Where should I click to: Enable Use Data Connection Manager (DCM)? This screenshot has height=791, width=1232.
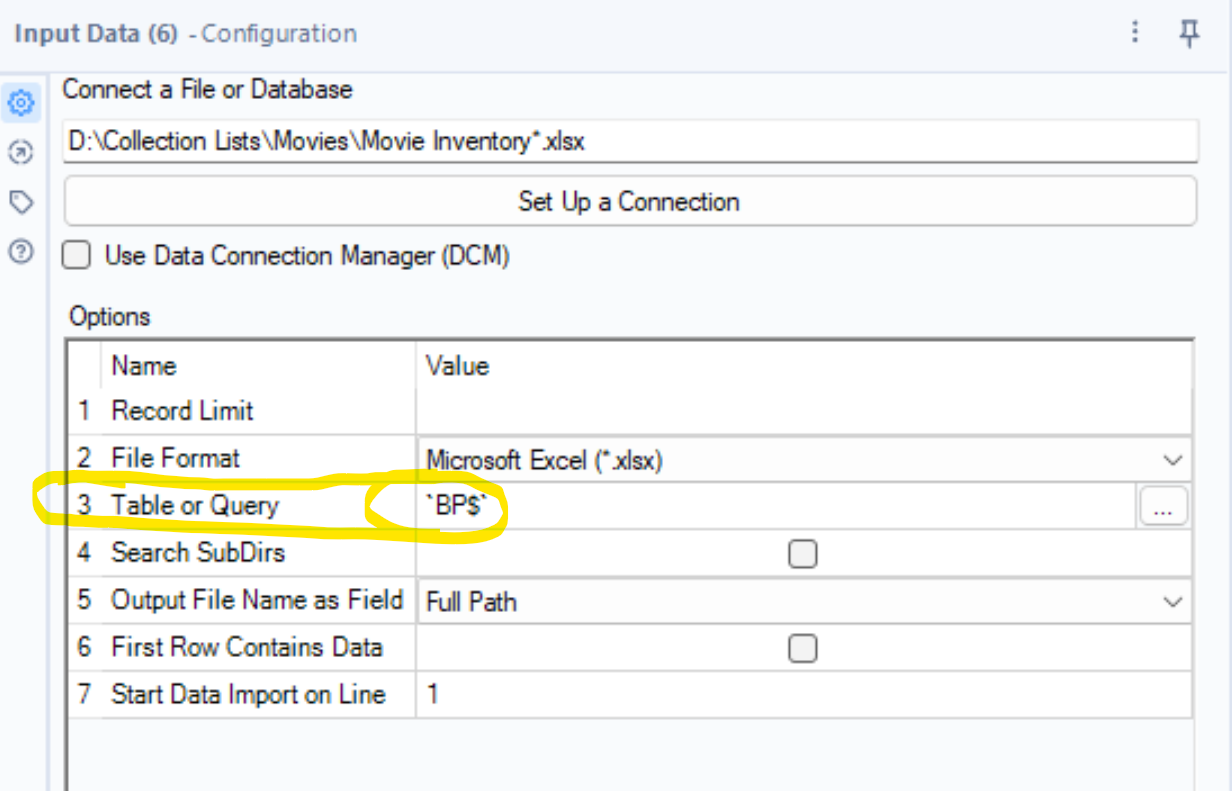pyautogui.click(x=76, y=255)
